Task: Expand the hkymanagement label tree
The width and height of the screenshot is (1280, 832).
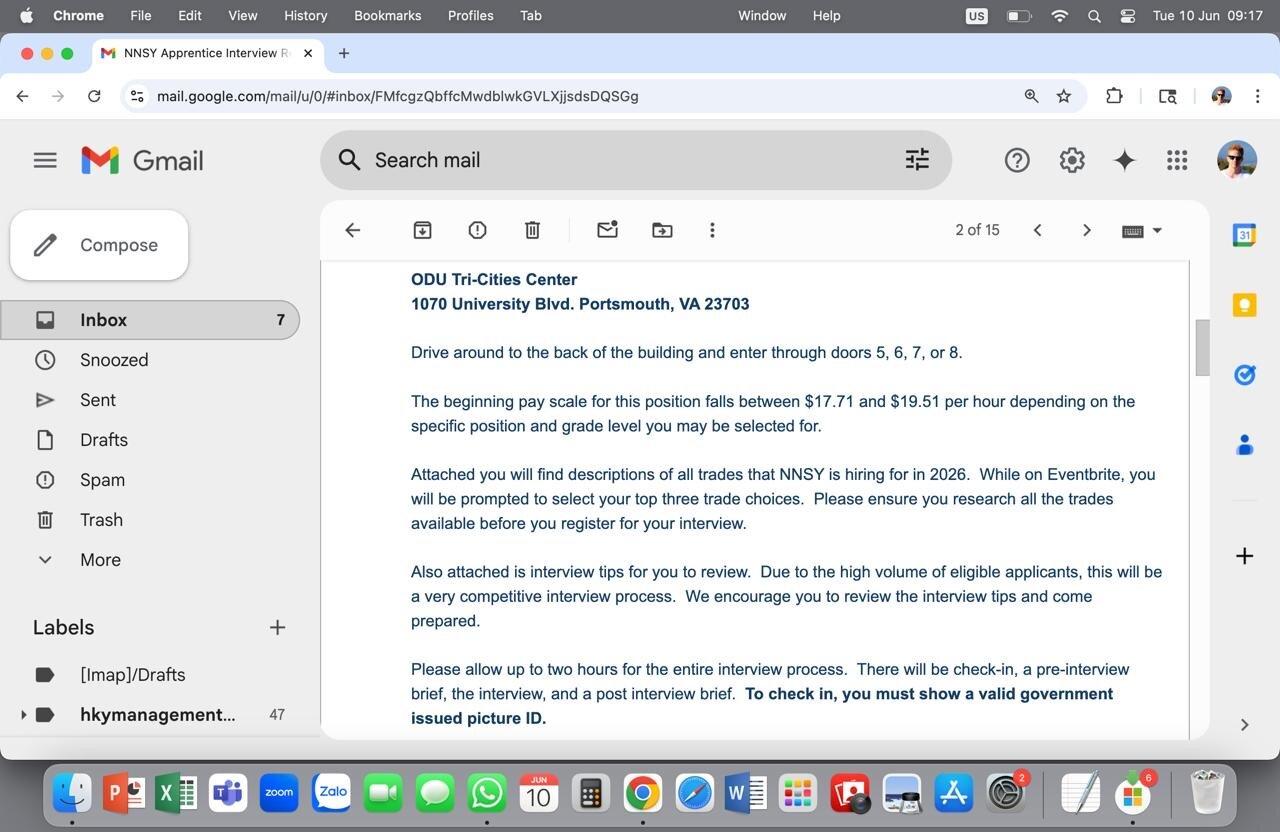Action: [x=23, y=715]
